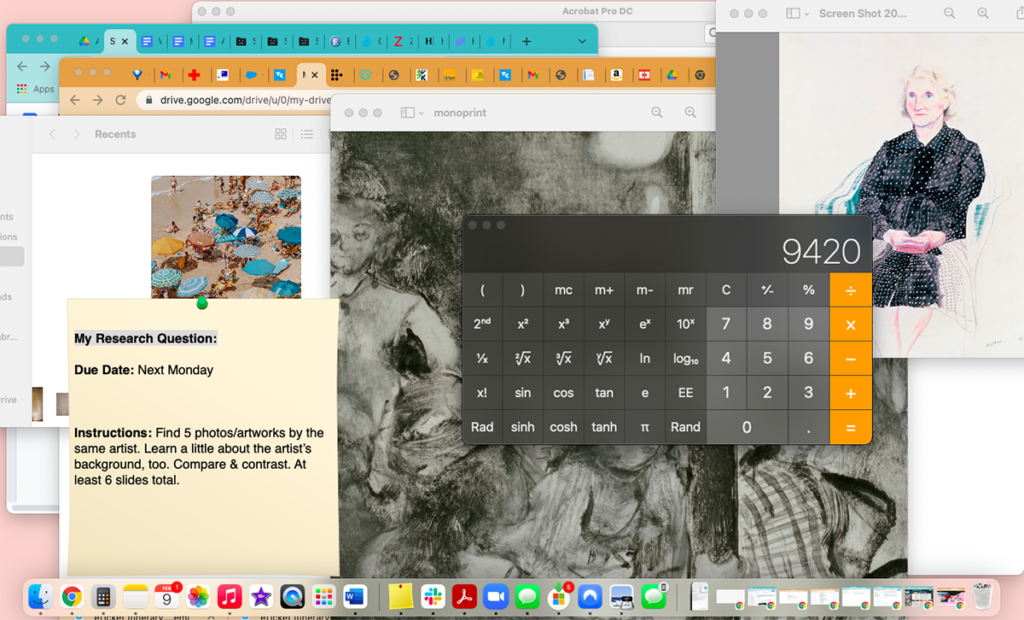Viewport: 1024px width, 620px height.
Task: Select the Google Drive tab in teal Chrome
Action: [84, 41]
